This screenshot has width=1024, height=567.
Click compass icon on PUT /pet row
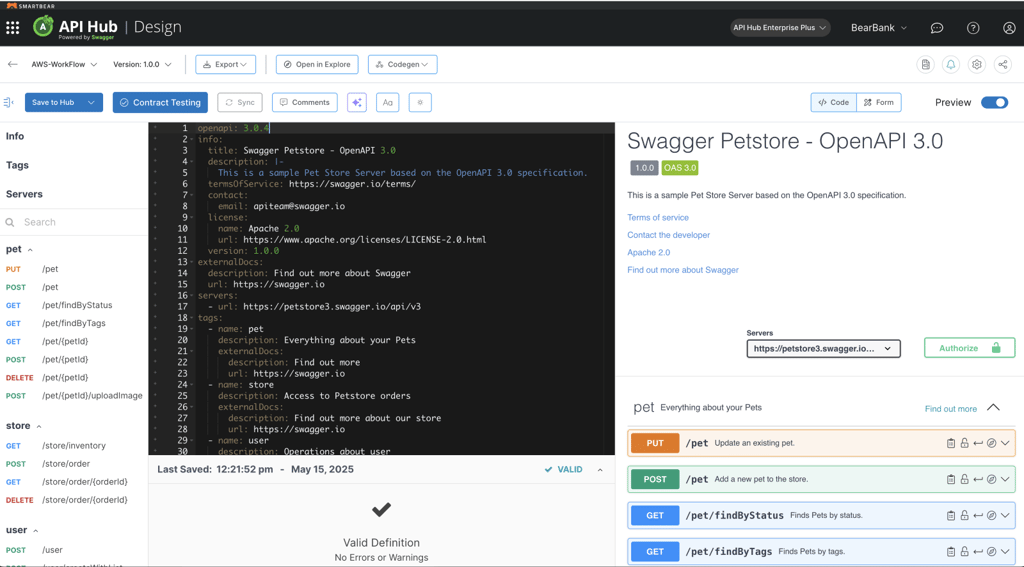tap(991, 443)
